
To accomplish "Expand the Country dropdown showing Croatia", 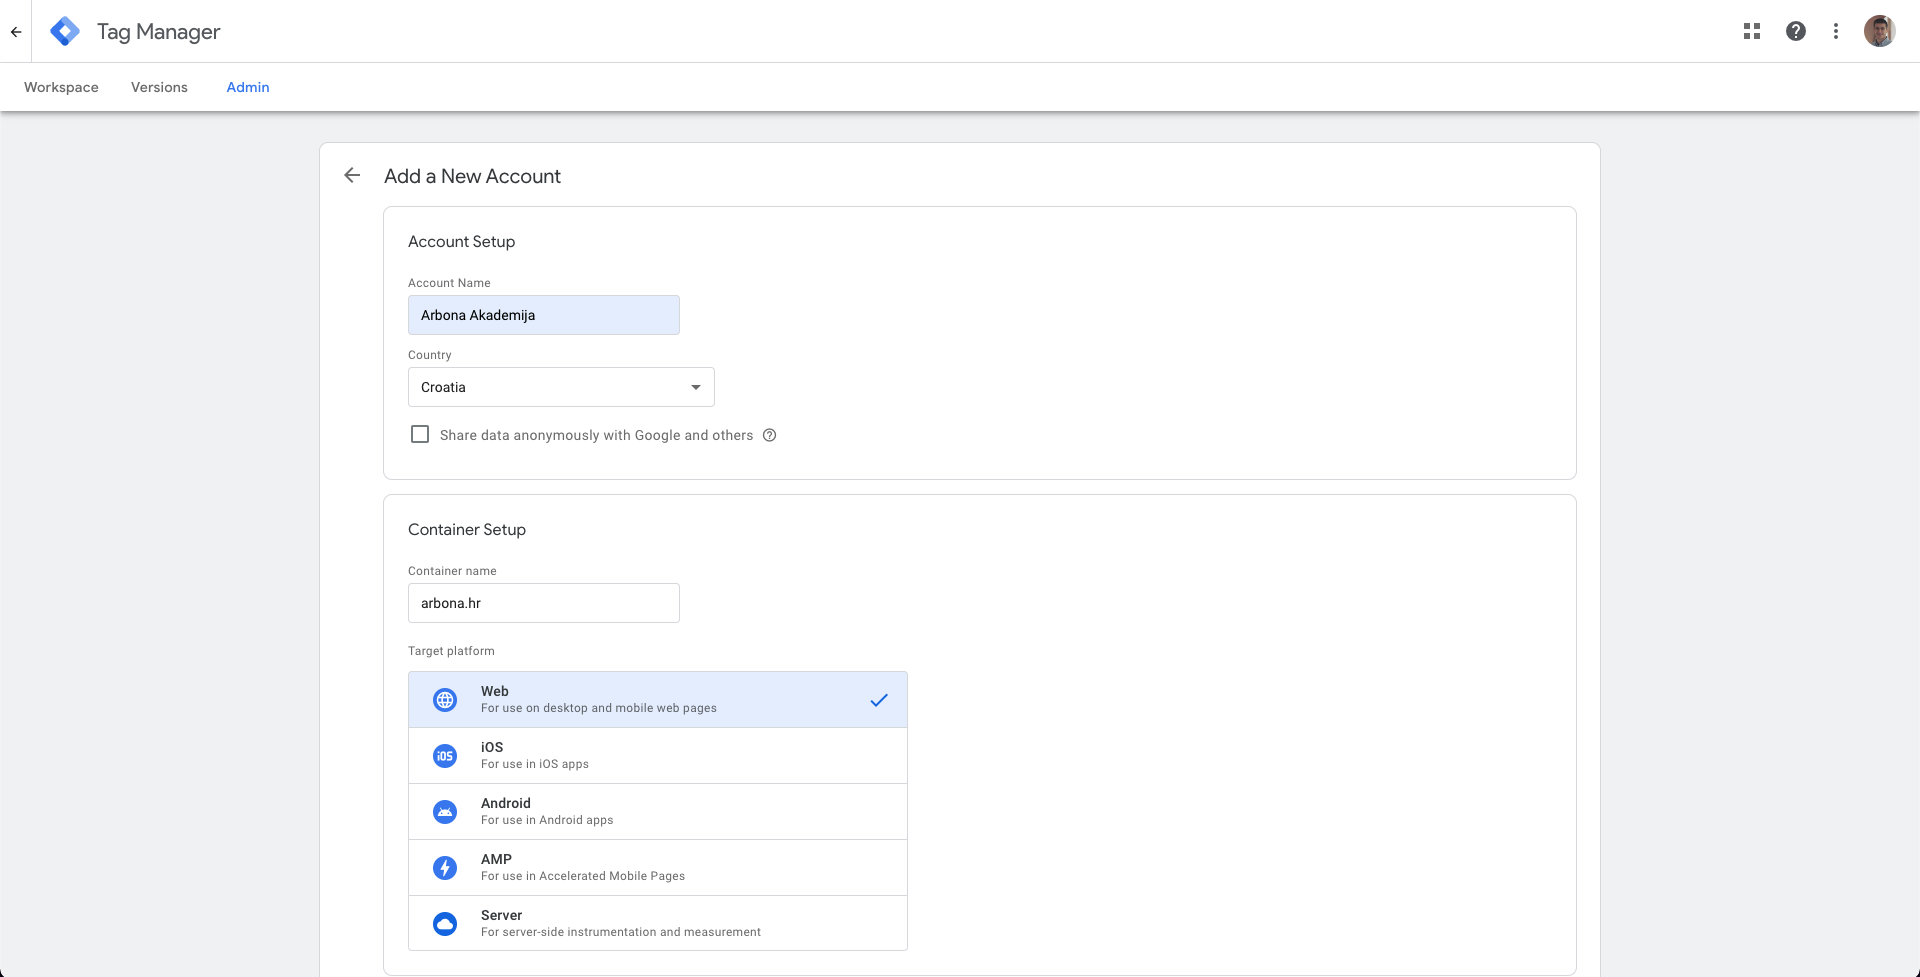I will click(561, 387).
